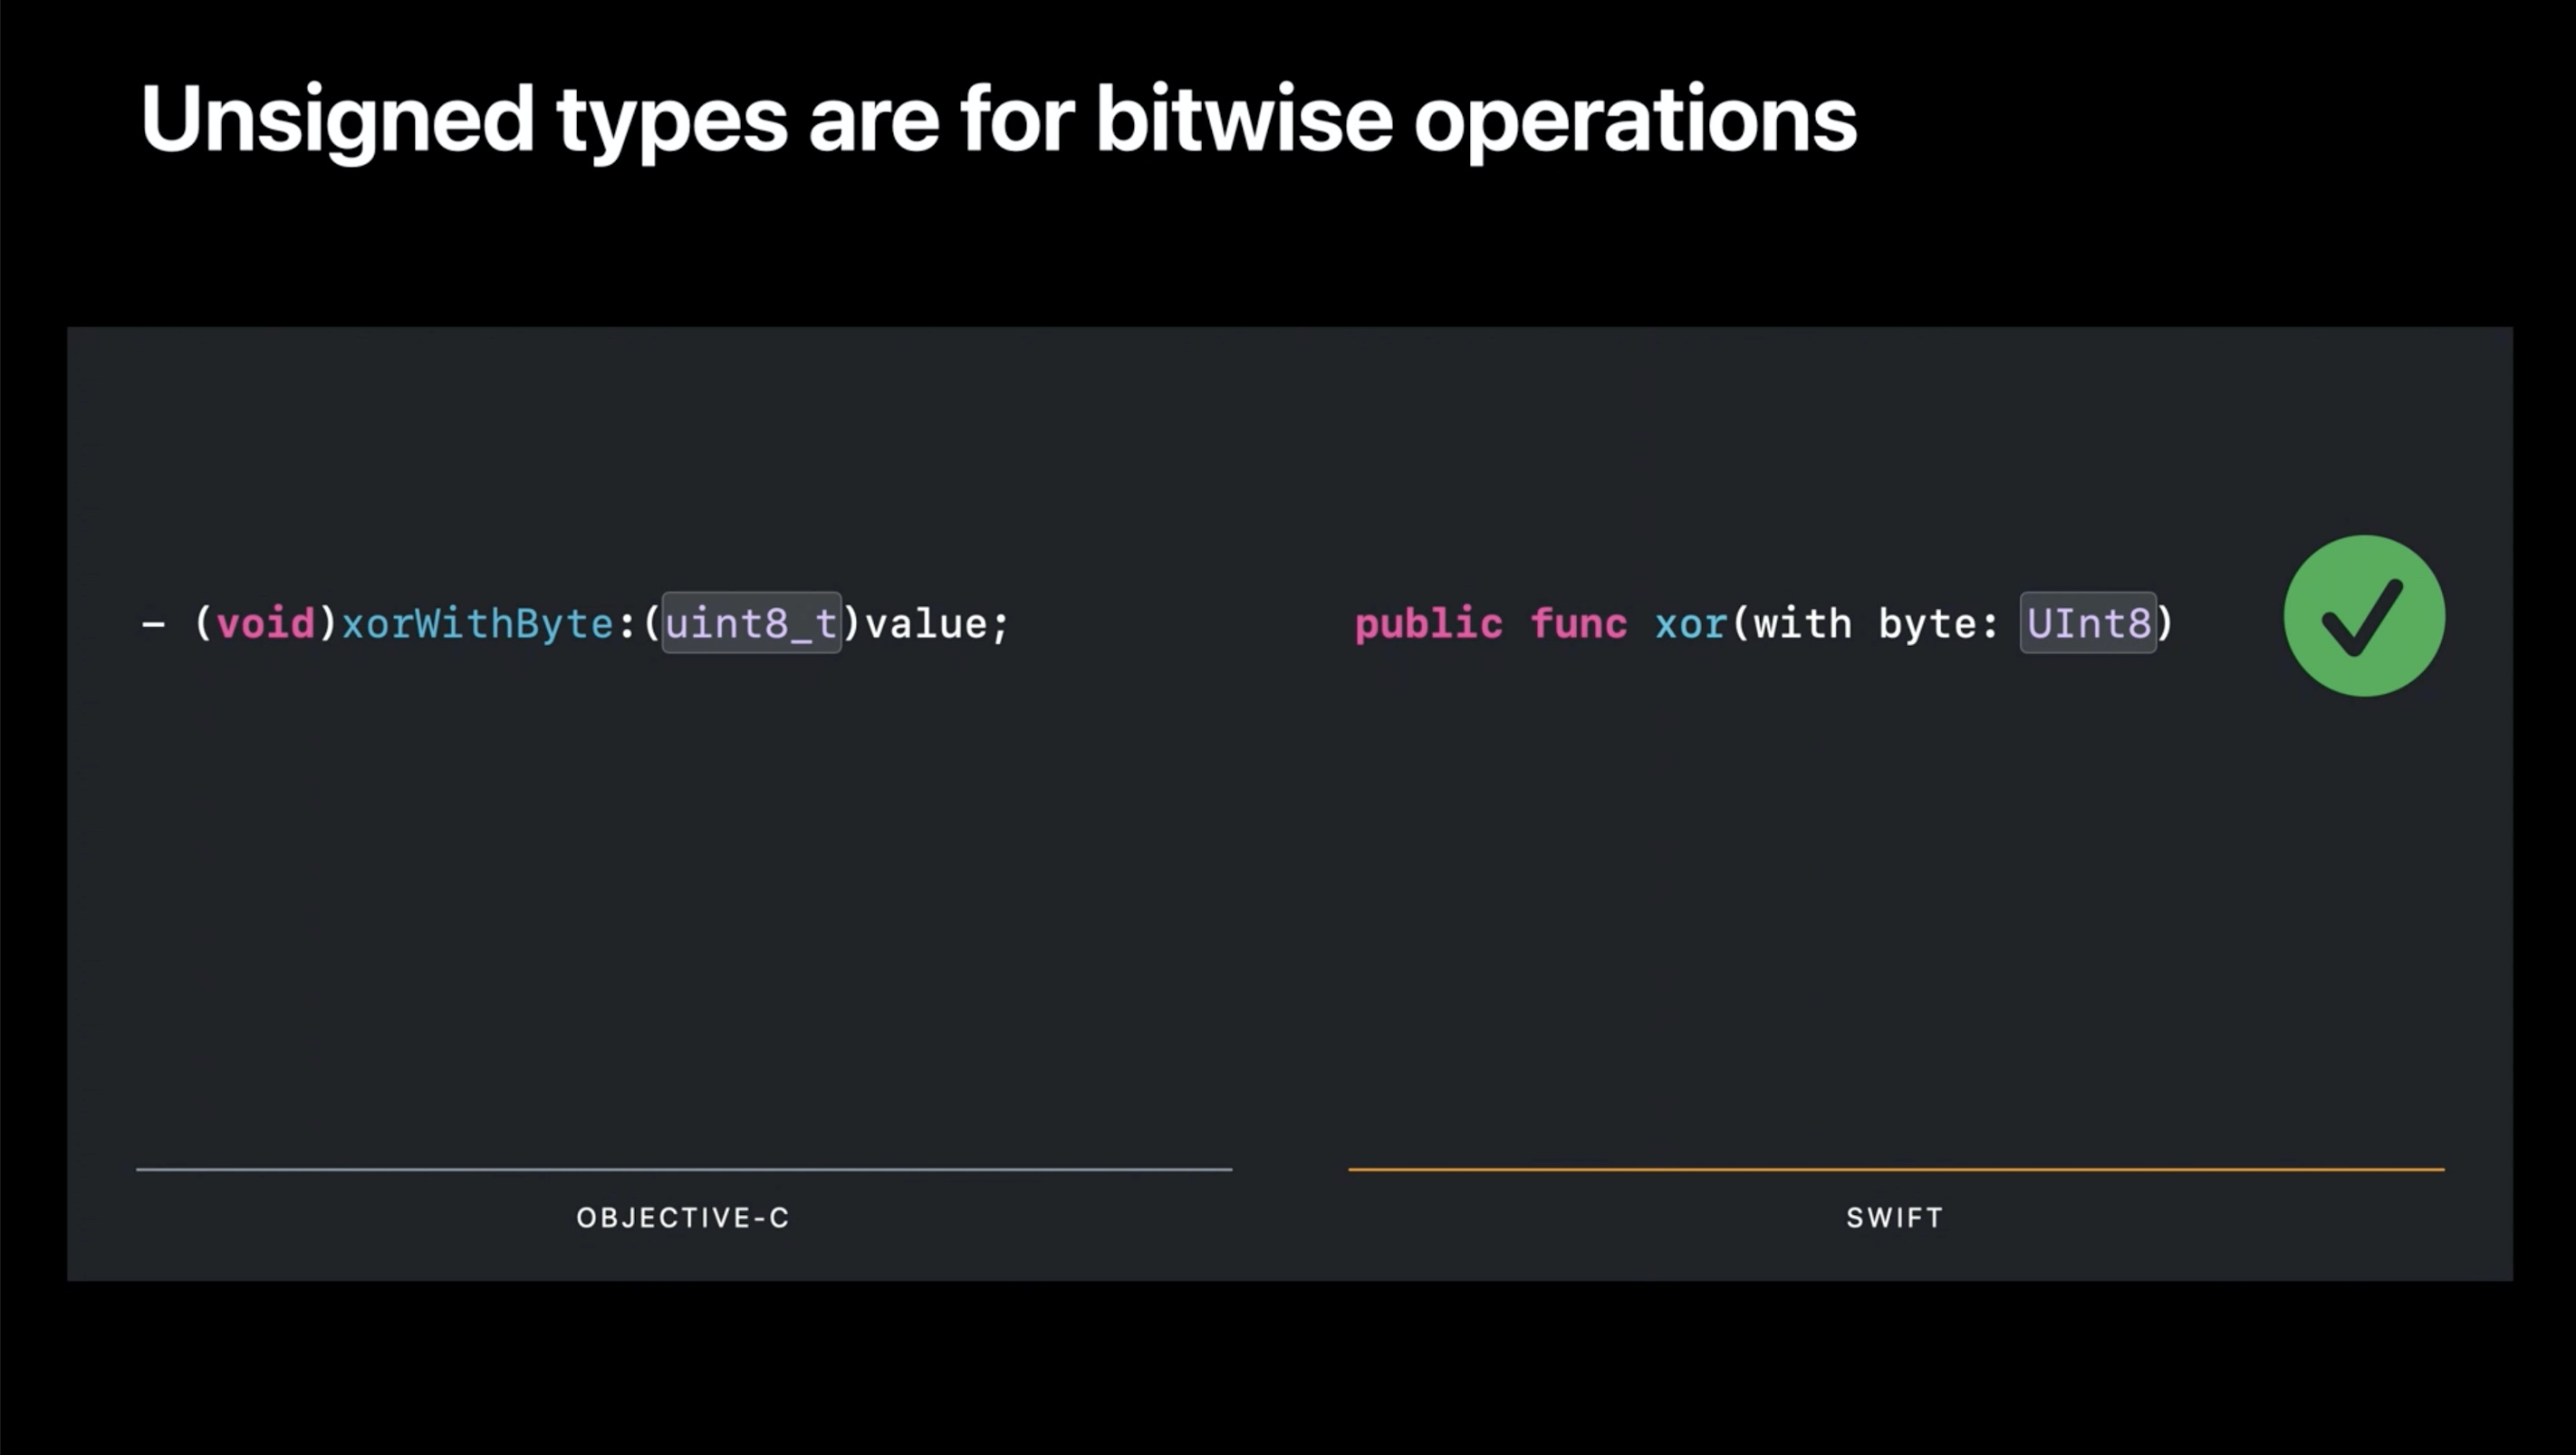Click the 'with byte:' parameter label

(x=1875, y=624)
